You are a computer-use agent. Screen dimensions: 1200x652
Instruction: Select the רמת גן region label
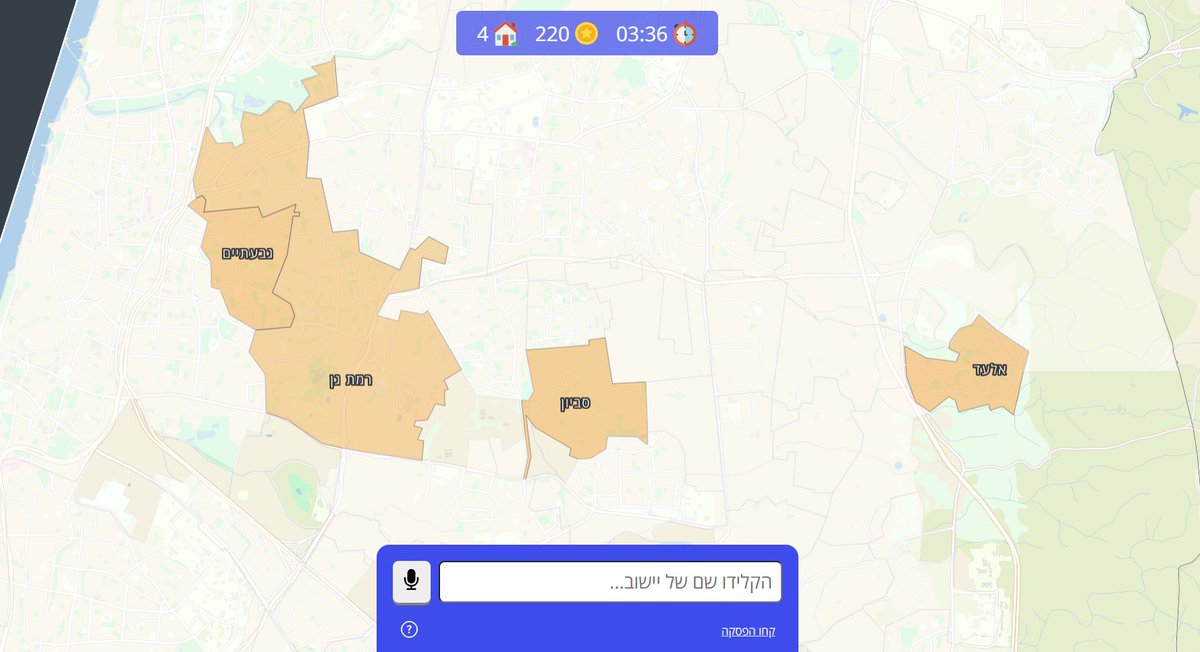(x=351, y=380)
